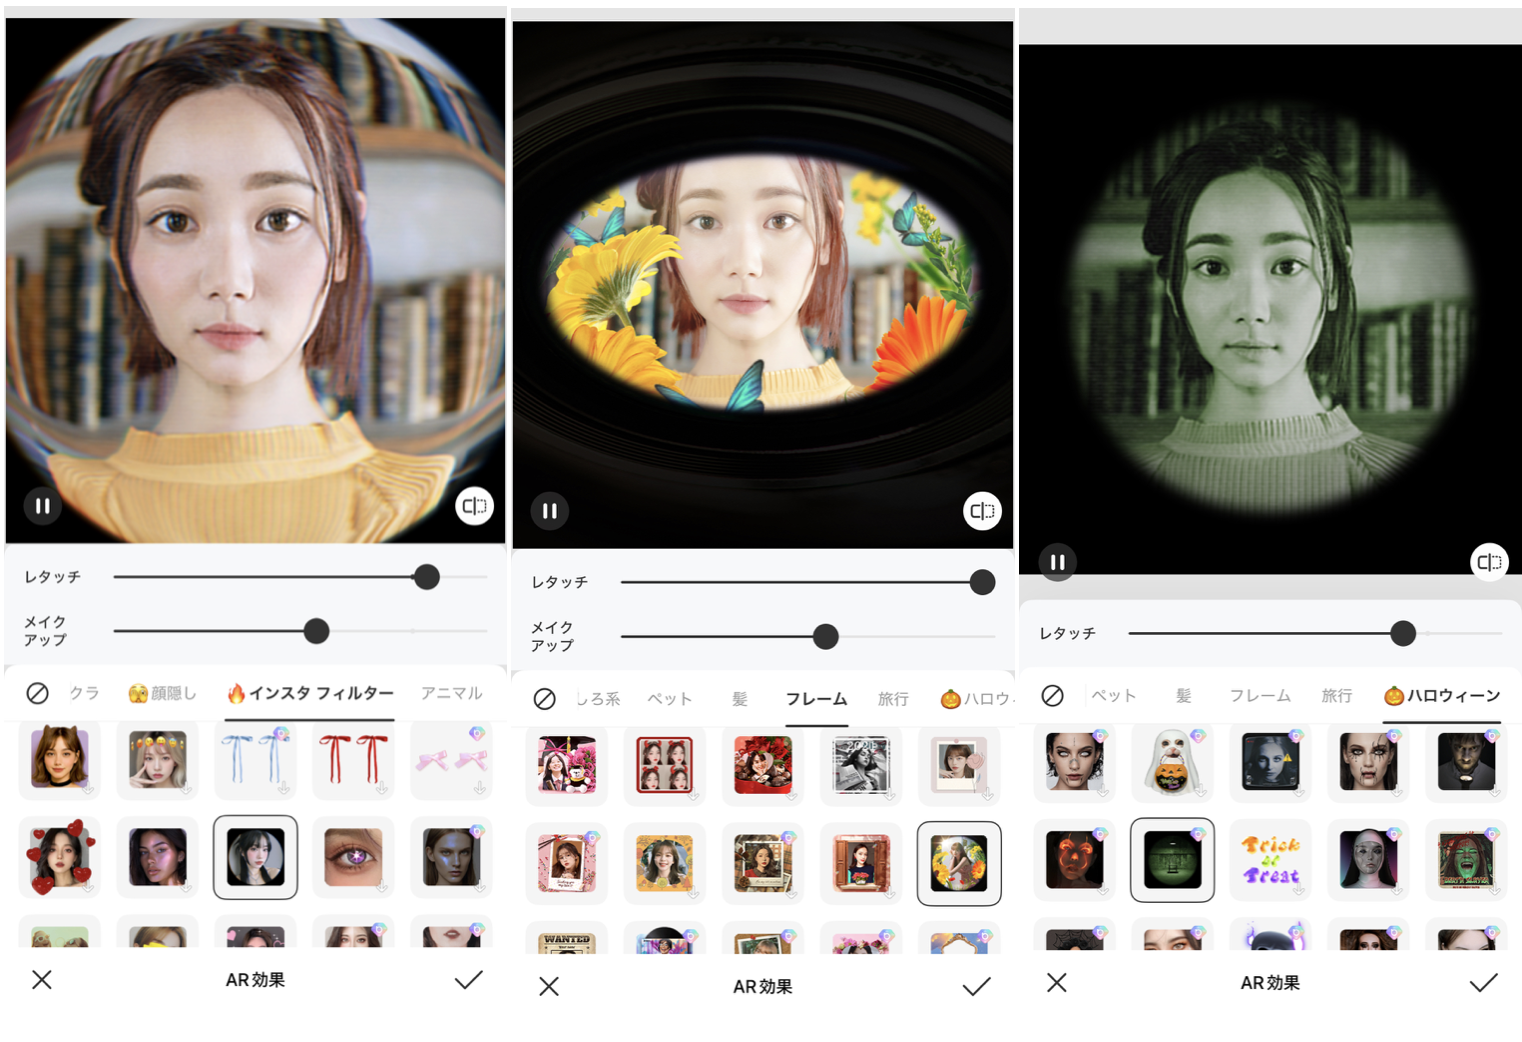This screenshot has height=1042, width=1522.
Task: Select the purple eye makeup filter thumbnail
Action: [353, 858]
